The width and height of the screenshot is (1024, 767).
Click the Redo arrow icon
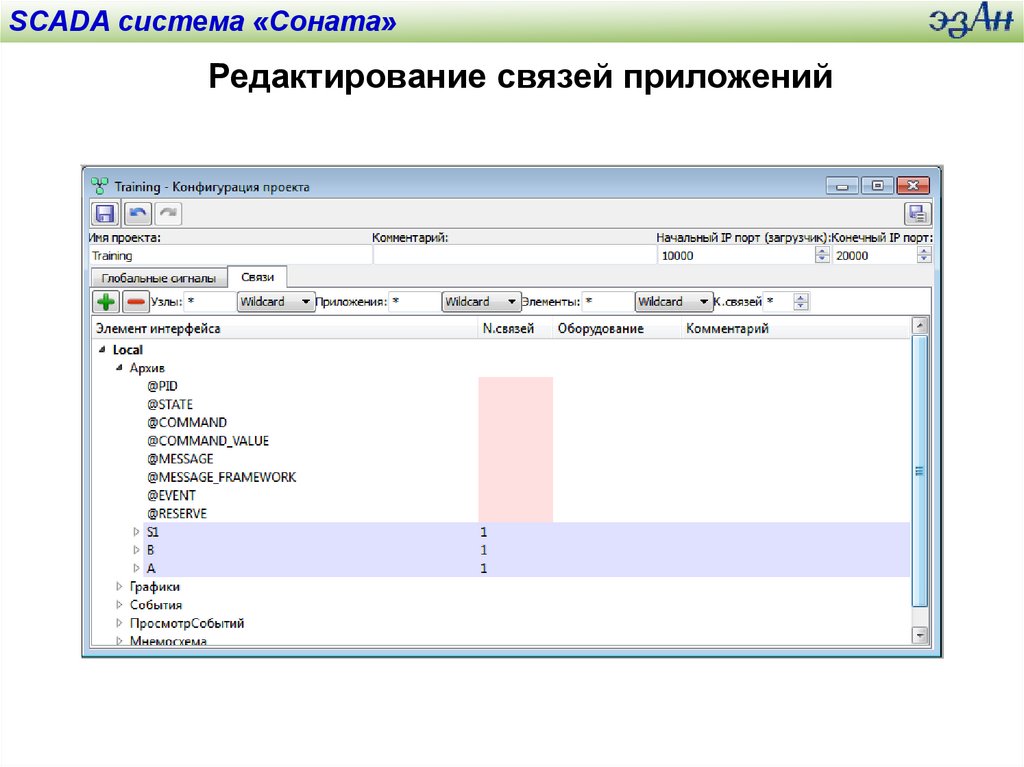pyautogui.click(x=168, y=213)
